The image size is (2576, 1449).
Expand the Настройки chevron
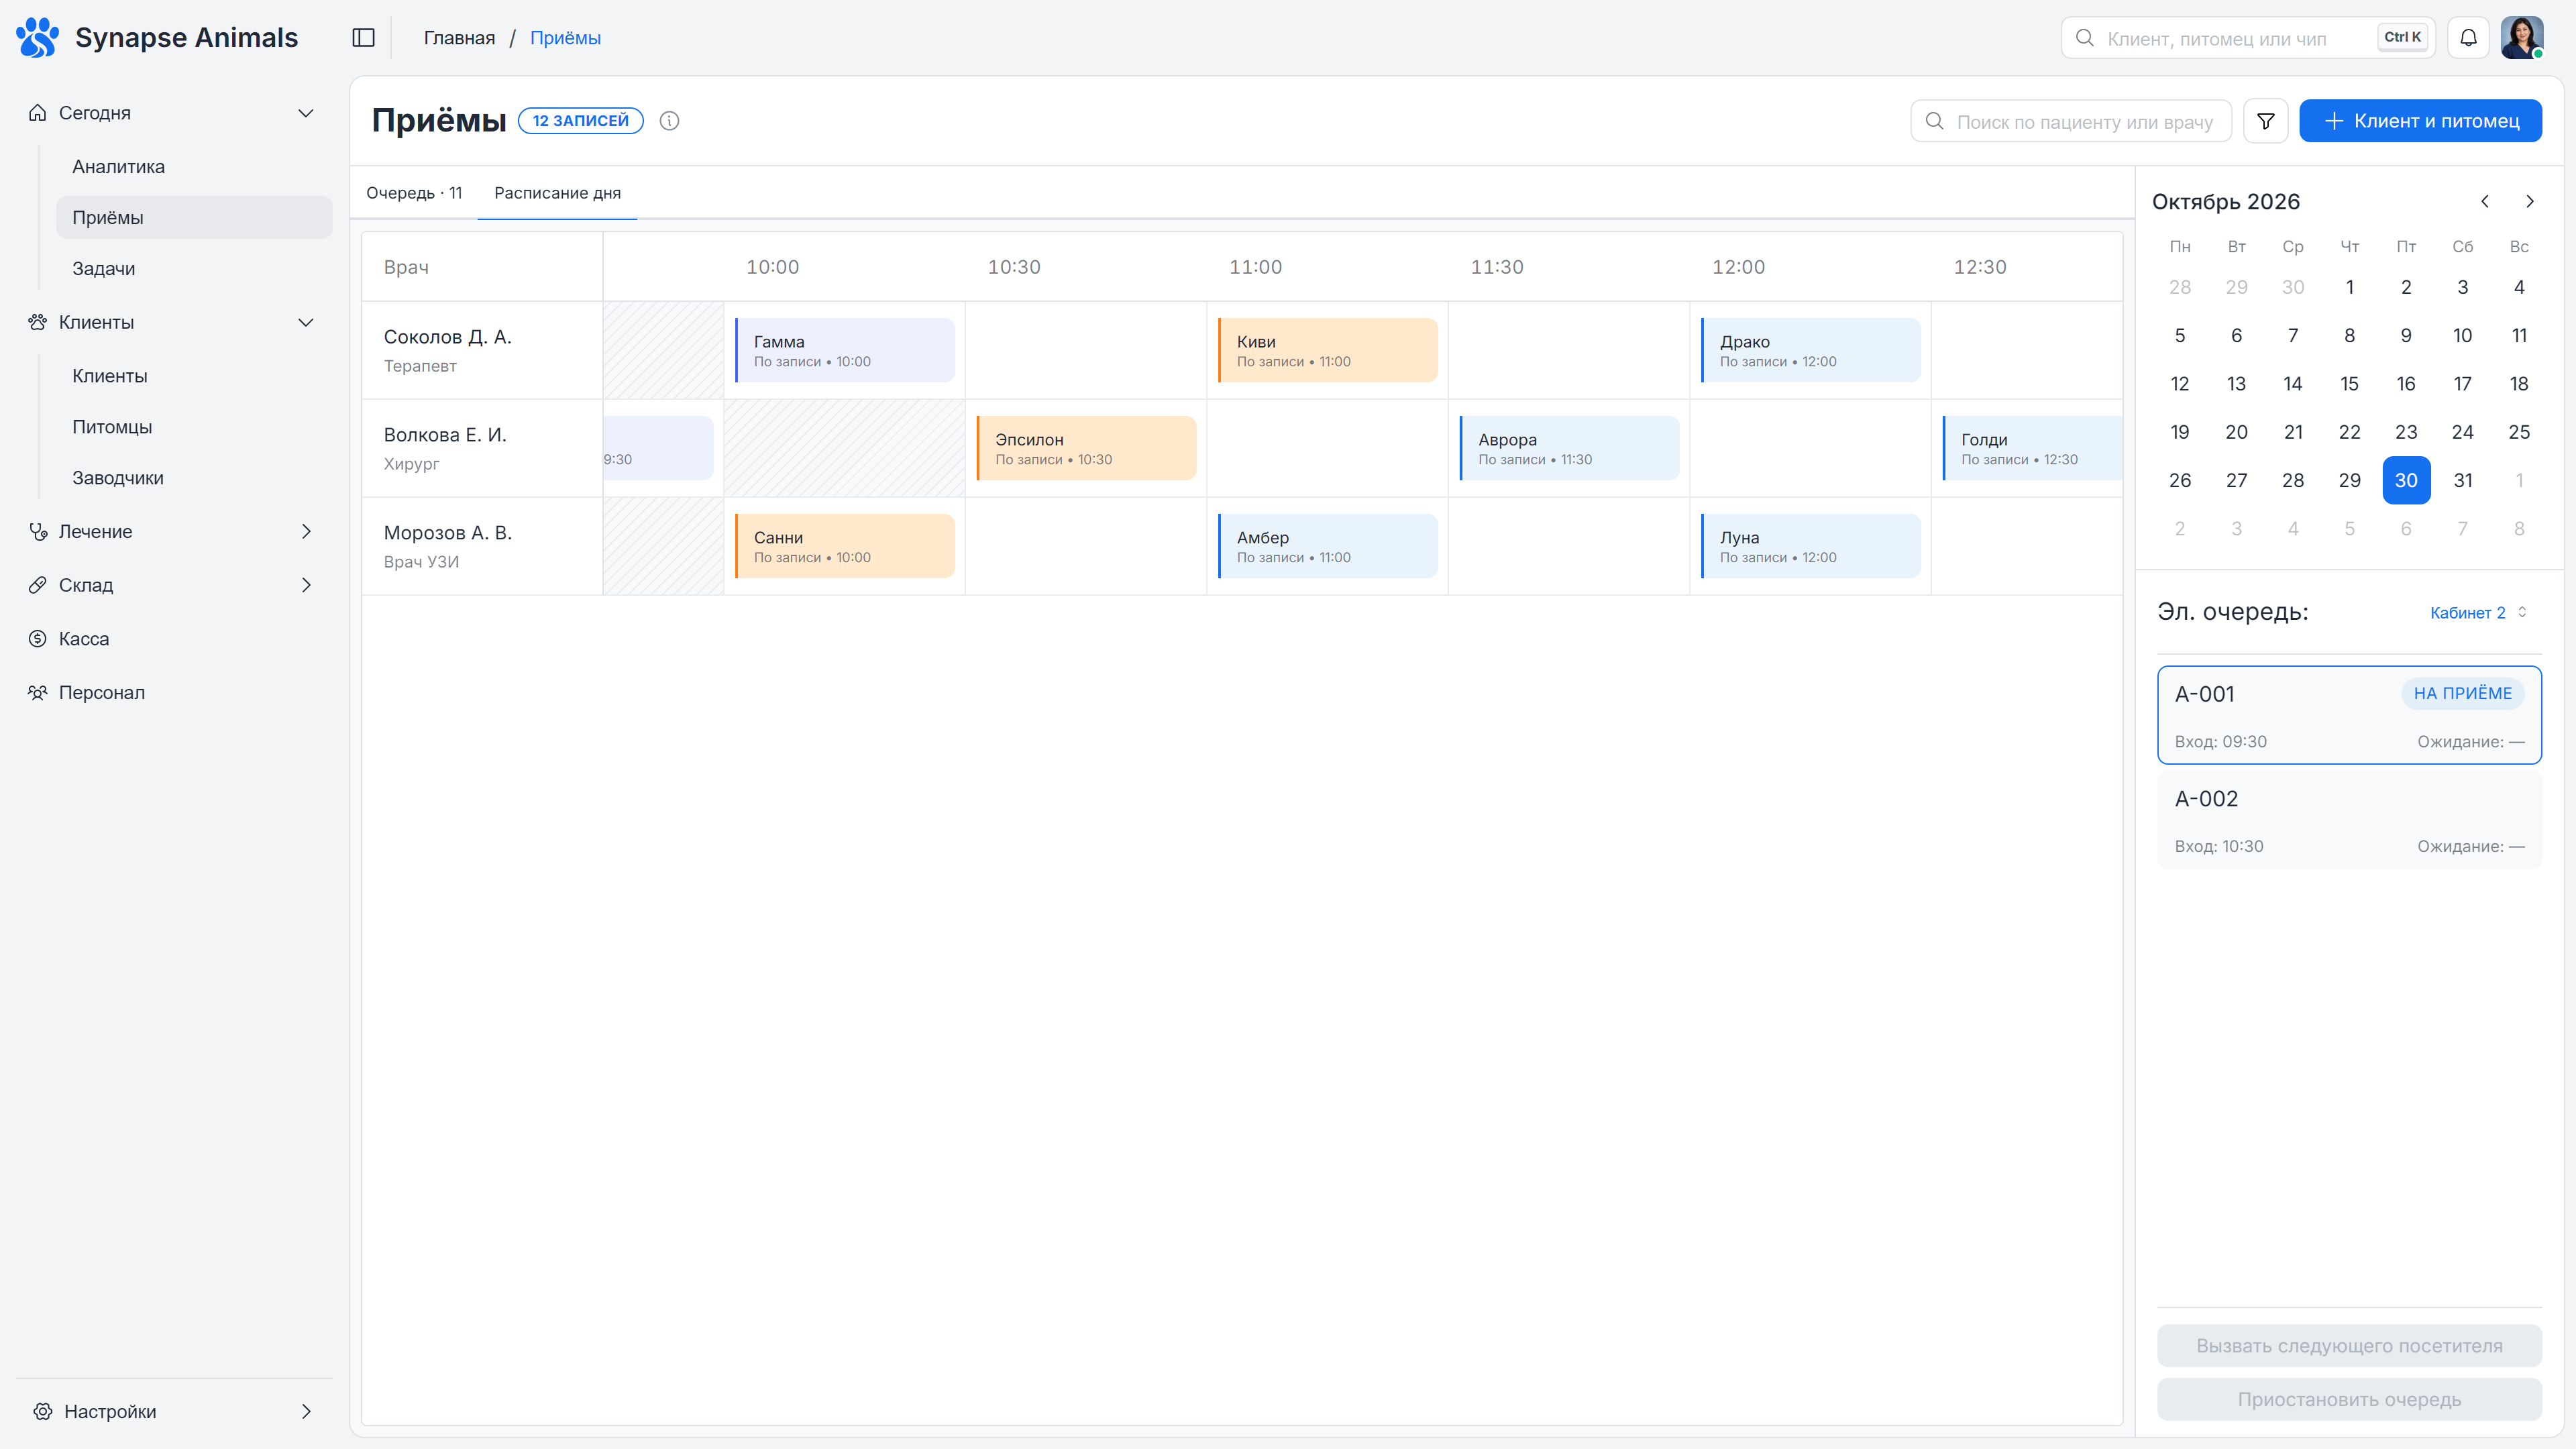click(306, 1411)
